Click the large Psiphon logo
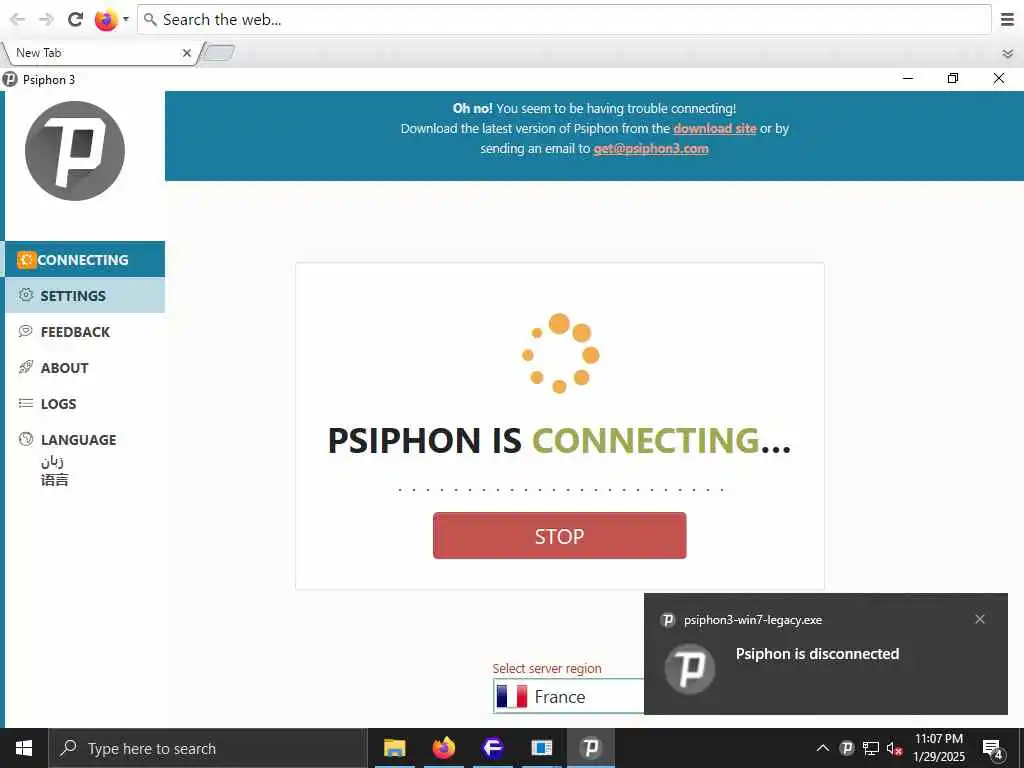Image resolution: width=1024 pixels, height=768 pixels. tap(74, 151)
